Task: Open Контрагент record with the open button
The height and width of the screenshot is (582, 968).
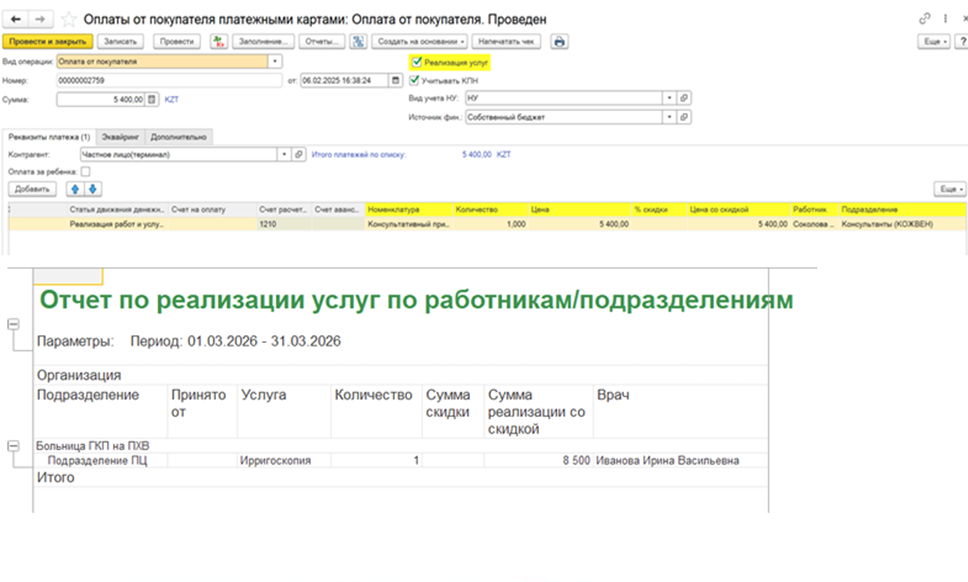Action: pyautogui.click(x=299, y=154)
